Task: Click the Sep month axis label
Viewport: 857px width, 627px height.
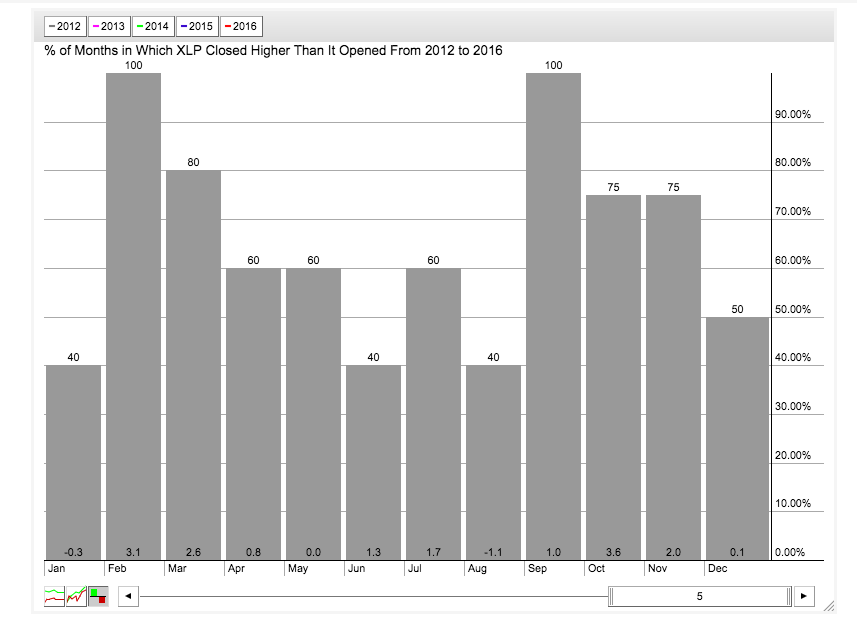Action: pyautogui.click(x=537, y=569)
